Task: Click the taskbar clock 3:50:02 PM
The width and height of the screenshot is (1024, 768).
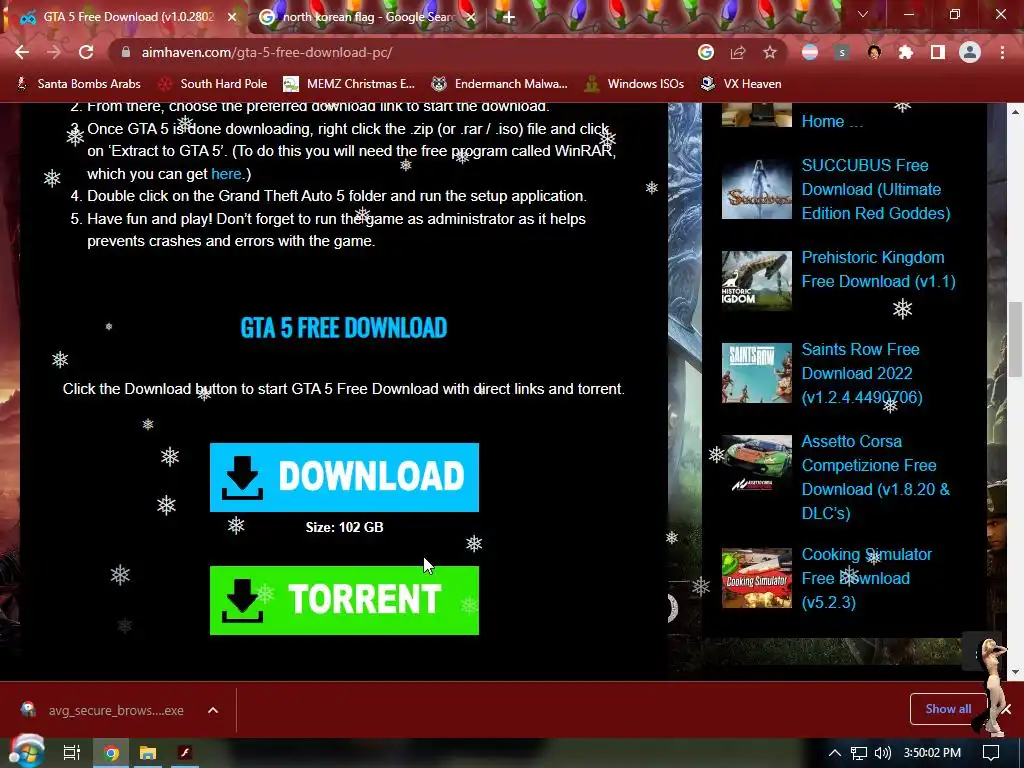Action: point(932,753)
